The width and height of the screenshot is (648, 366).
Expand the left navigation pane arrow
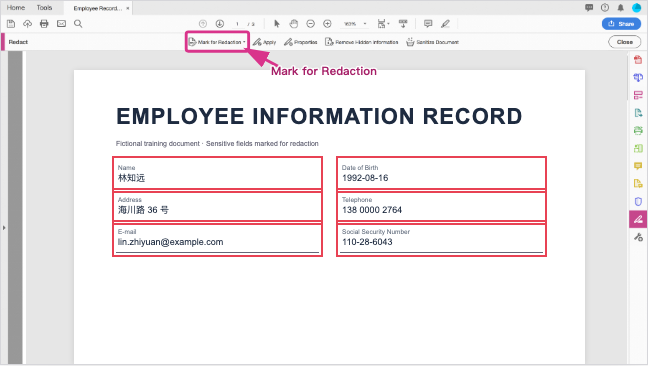4,228
